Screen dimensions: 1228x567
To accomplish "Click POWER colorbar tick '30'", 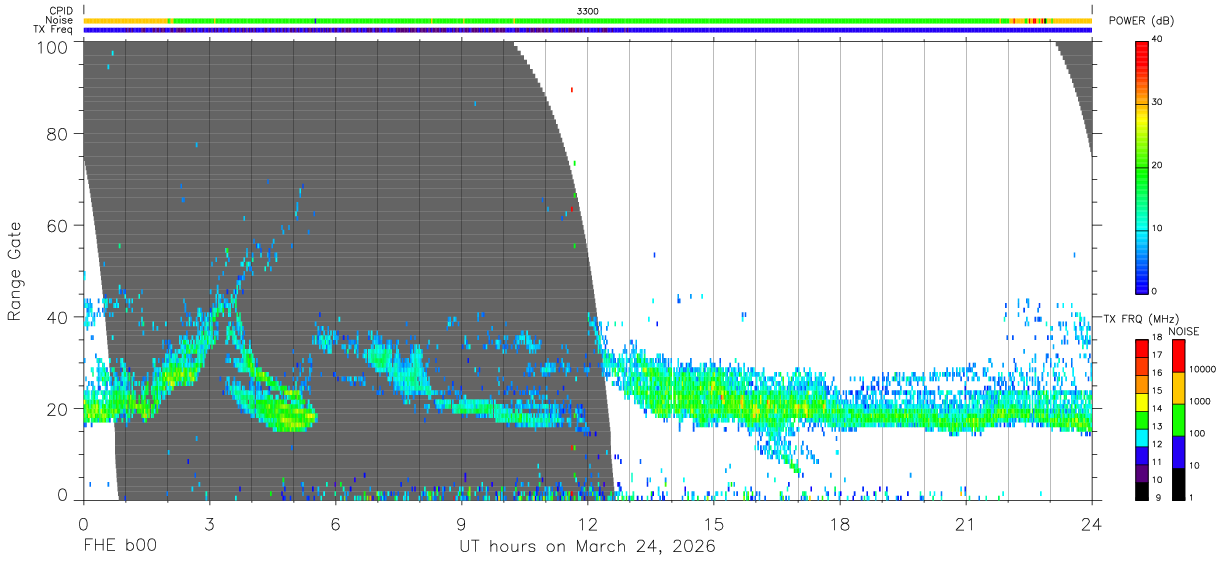I will point(1158,102).
